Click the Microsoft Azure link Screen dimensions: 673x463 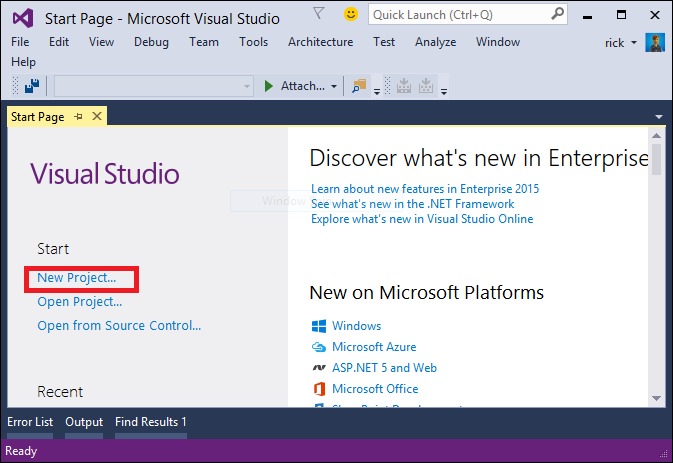point(374,347)
